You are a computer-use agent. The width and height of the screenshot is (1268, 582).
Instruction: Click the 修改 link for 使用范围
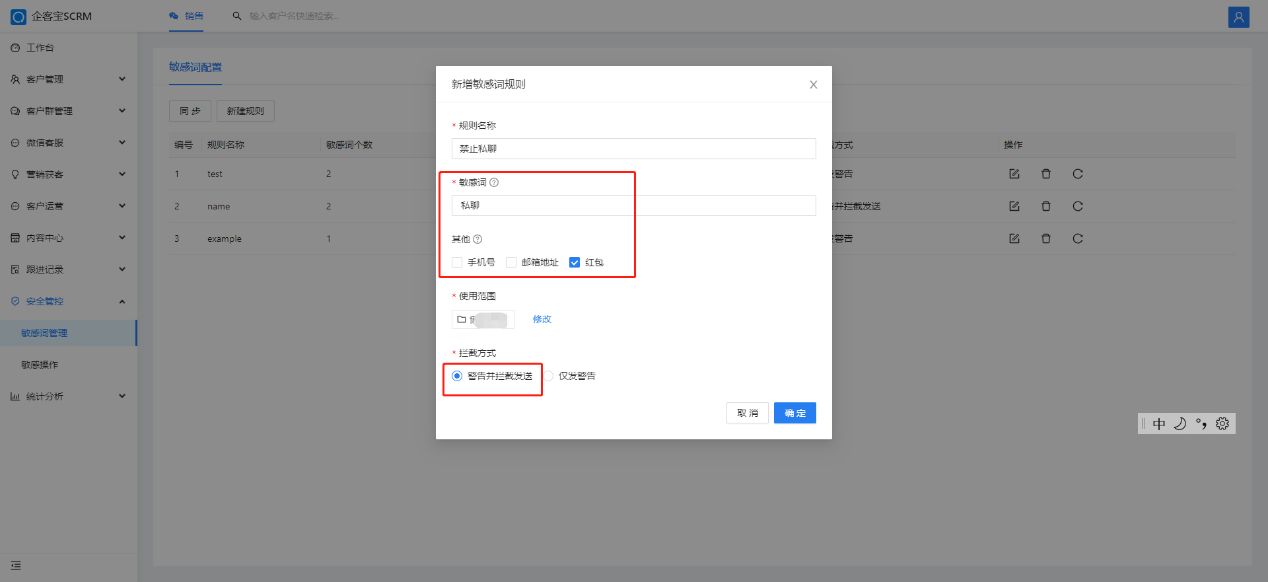click(x=542, y=319)
